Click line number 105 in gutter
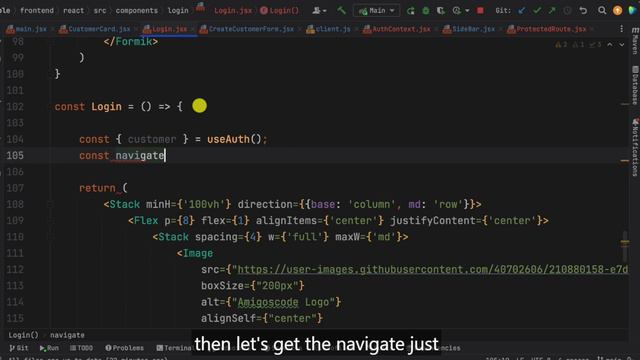The height and width of the screenshot is (360, 640). [x=15, y=156]
